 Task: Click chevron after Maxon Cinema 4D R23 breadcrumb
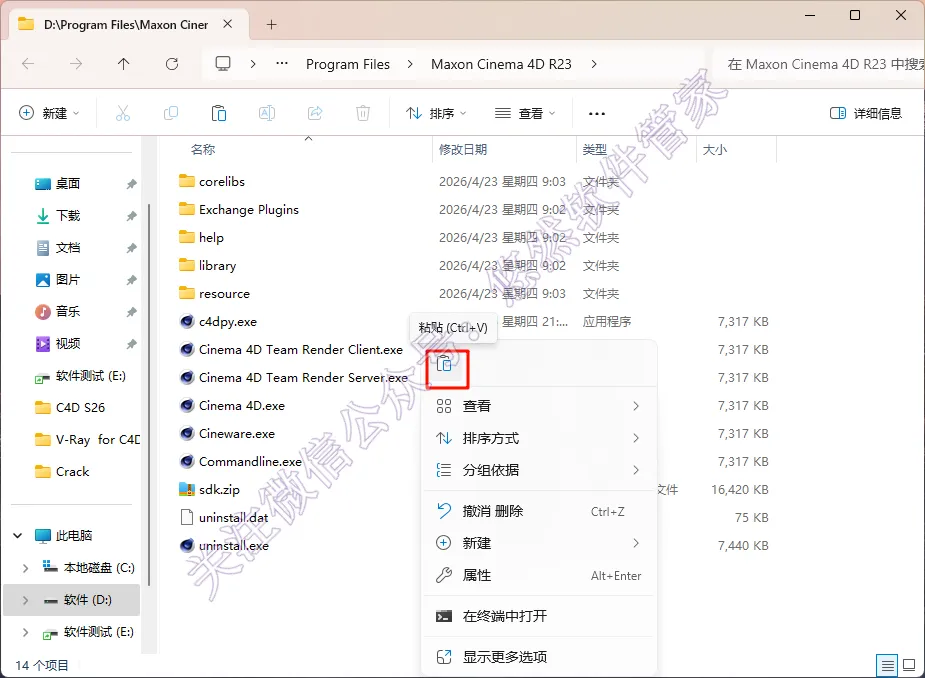click(594, 64)
